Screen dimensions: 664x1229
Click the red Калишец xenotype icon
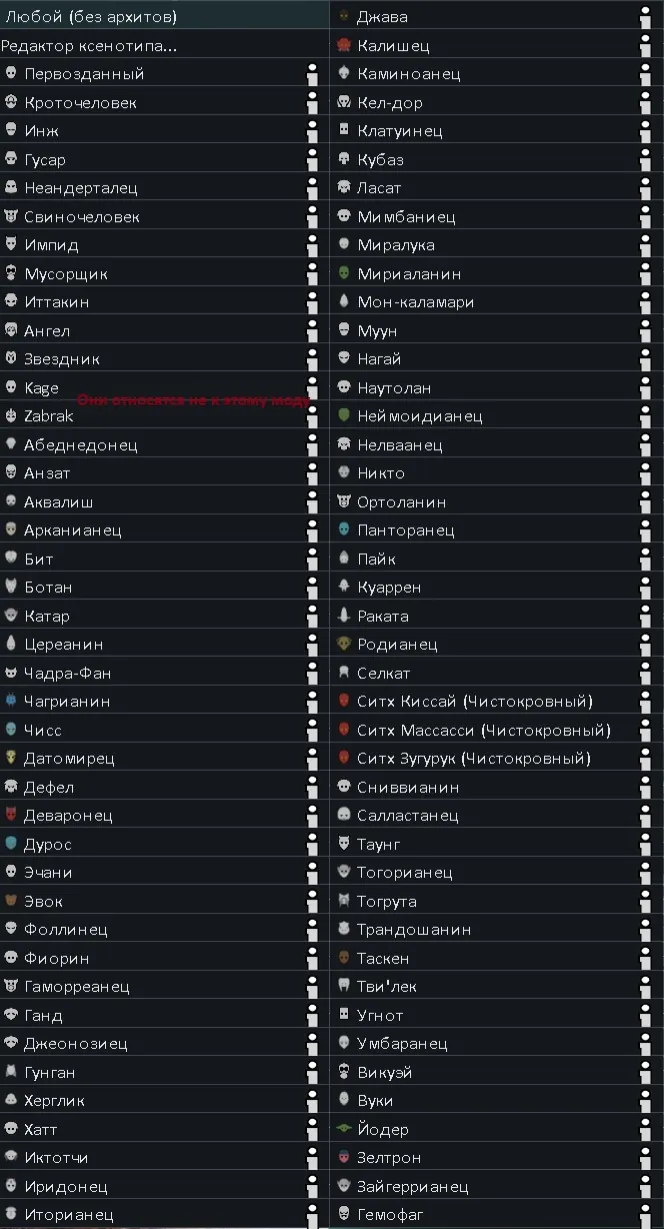[x=344, y=45]
